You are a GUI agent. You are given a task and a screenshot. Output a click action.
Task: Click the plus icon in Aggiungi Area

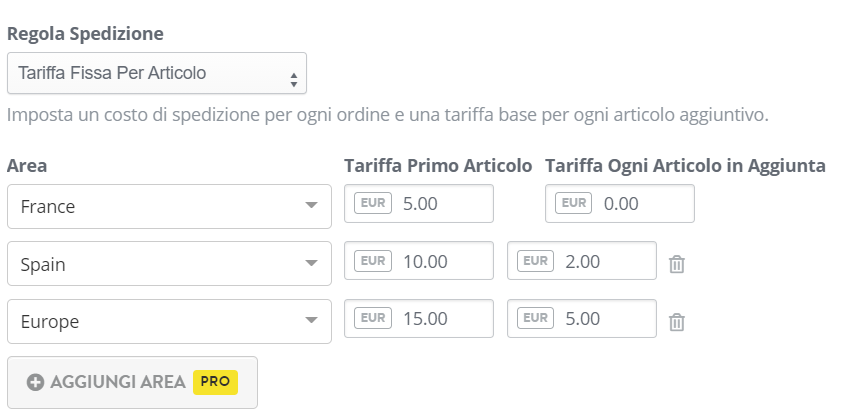pos(35,382)
